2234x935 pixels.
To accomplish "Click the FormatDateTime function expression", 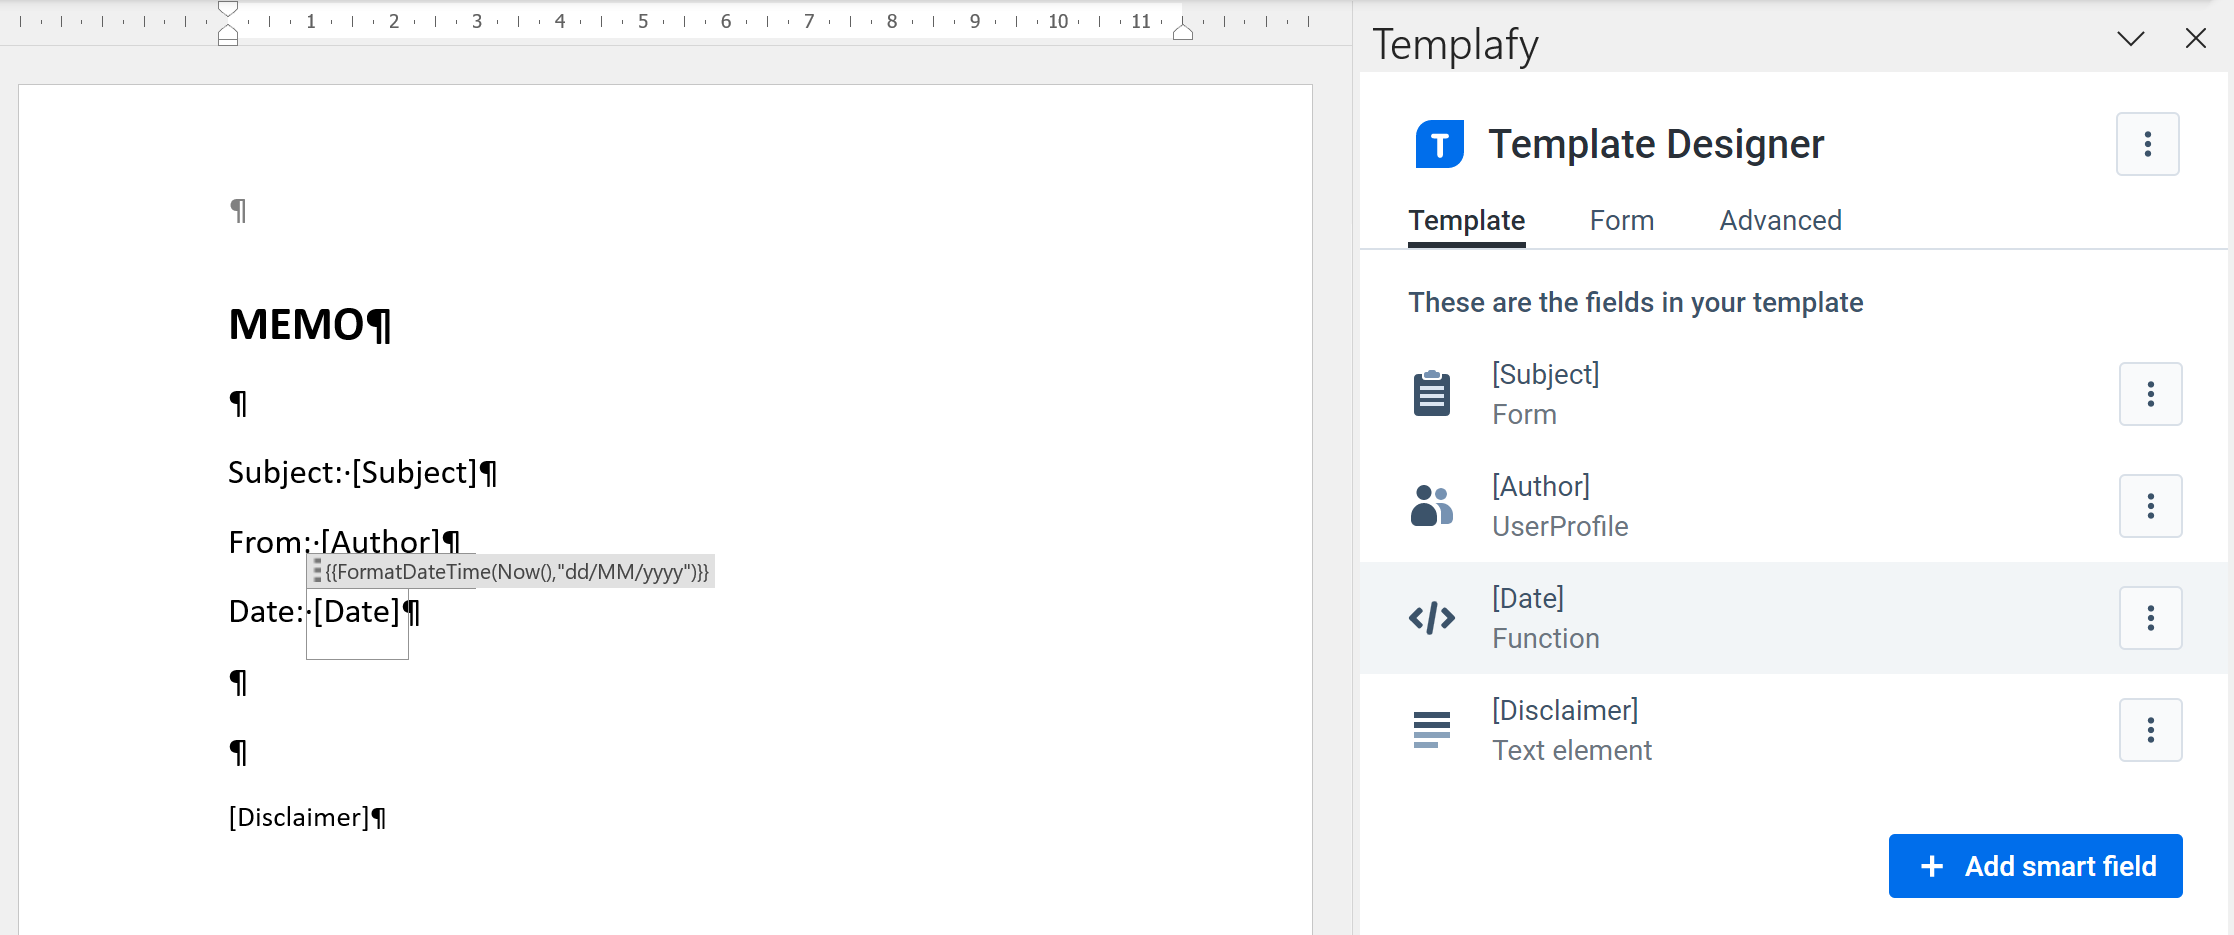I will click(516, 571).
